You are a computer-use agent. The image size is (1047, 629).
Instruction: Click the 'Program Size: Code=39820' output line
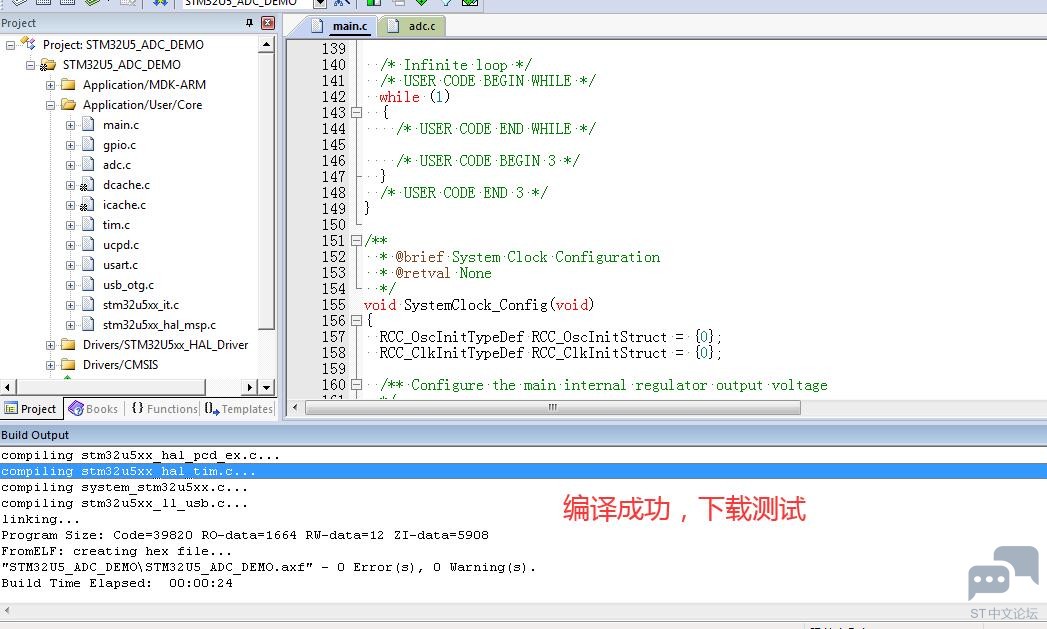[245, 536]
